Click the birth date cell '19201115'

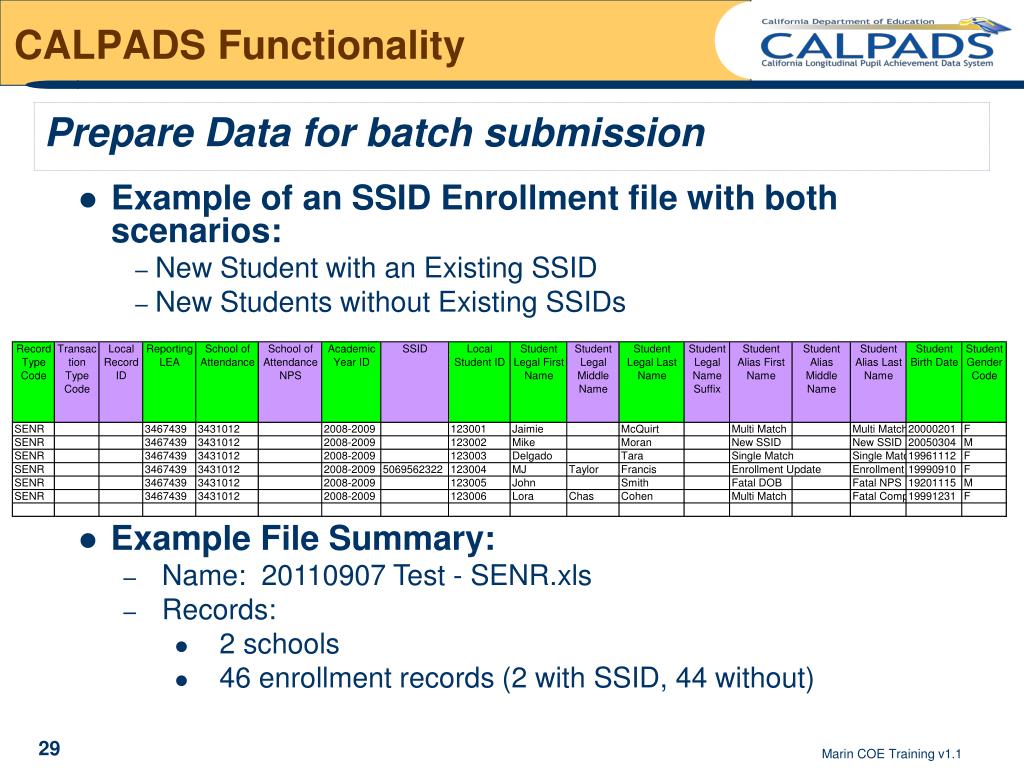932,483
